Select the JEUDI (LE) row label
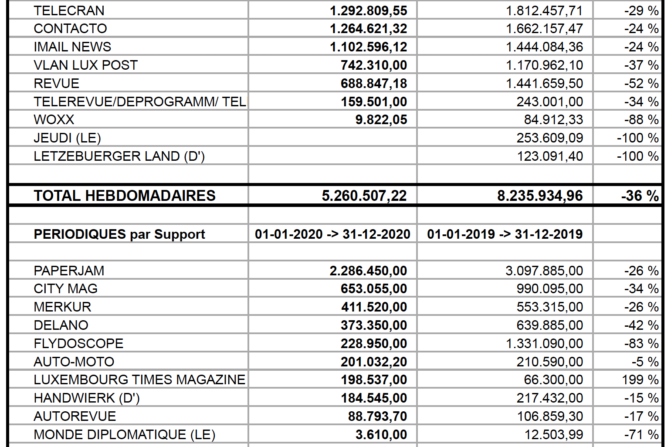 pyautogui.click(x=67, y=138)
